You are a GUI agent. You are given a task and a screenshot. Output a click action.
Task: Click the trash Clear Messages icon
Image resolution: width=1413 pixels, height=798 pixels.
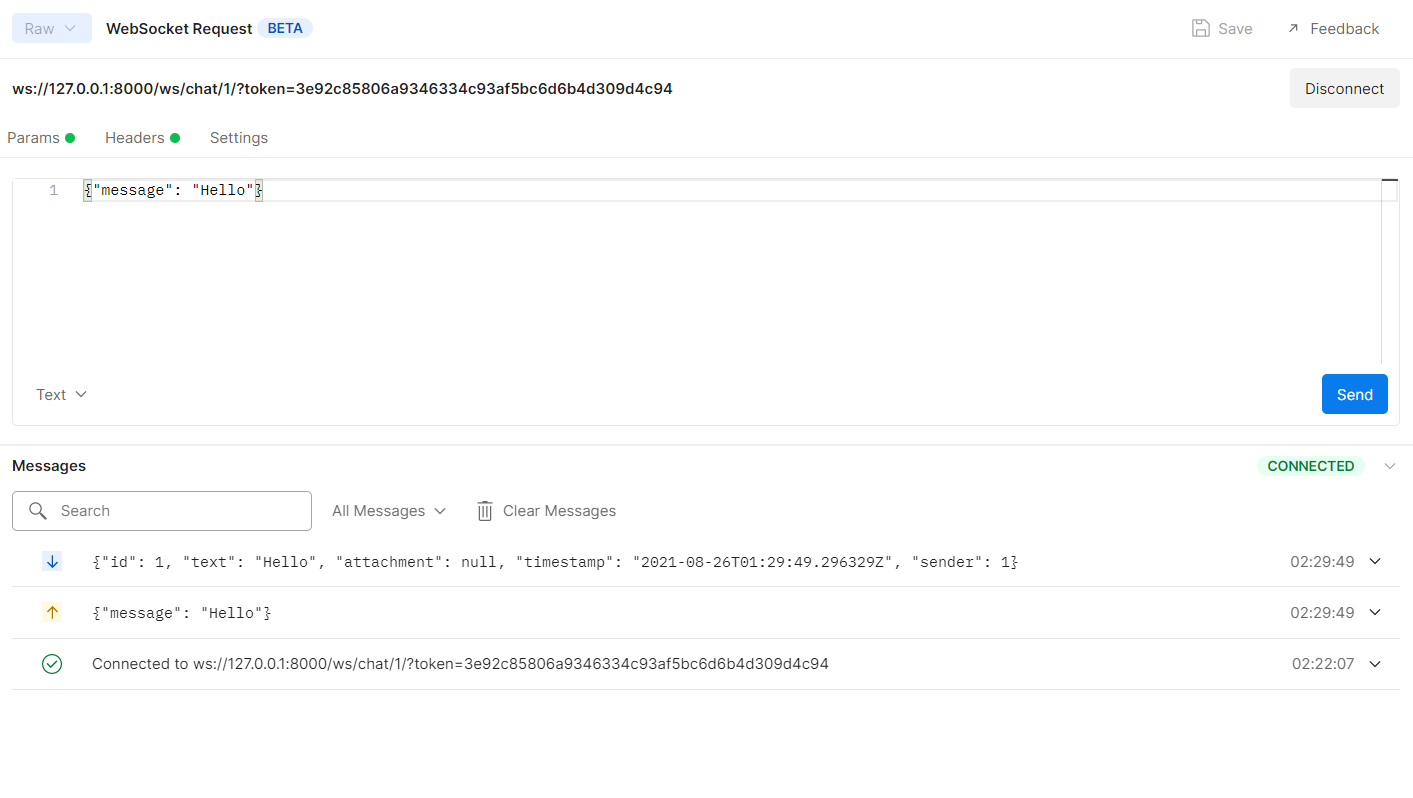click(x=485, y=511)
